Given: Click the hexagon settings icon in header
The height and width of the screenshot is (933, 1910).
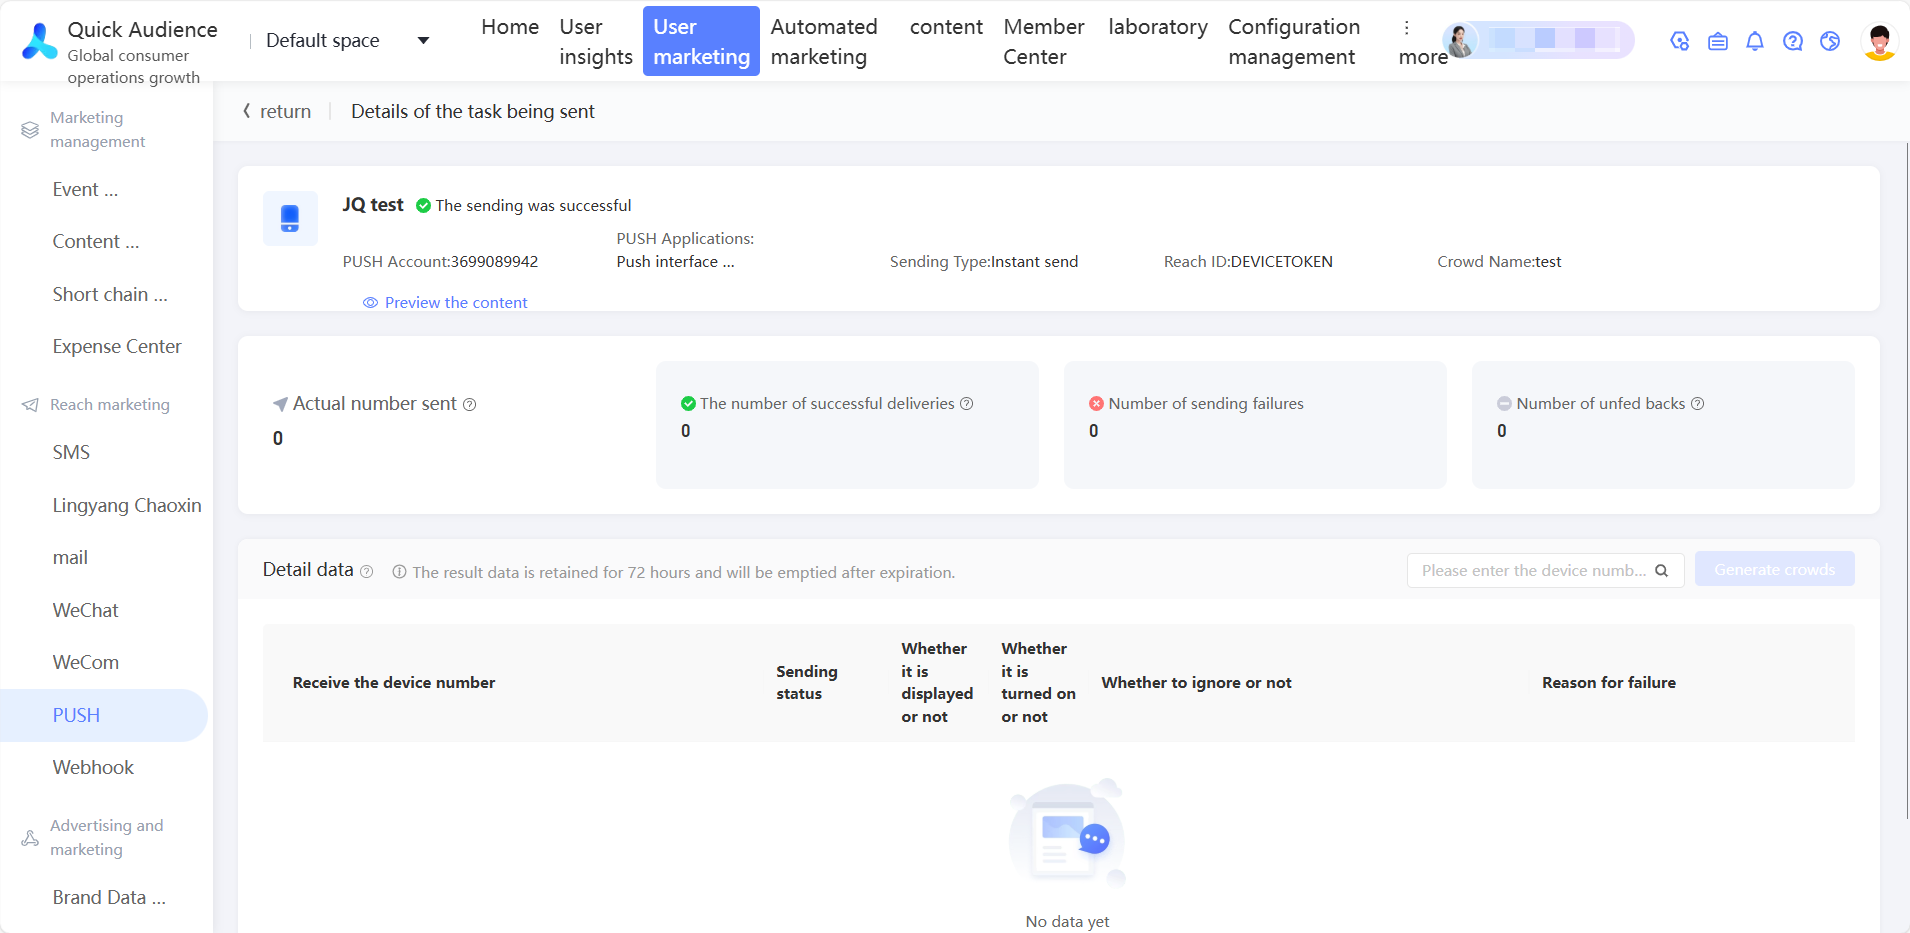Looking at the screenshot, I should (x=1680, y=41).
